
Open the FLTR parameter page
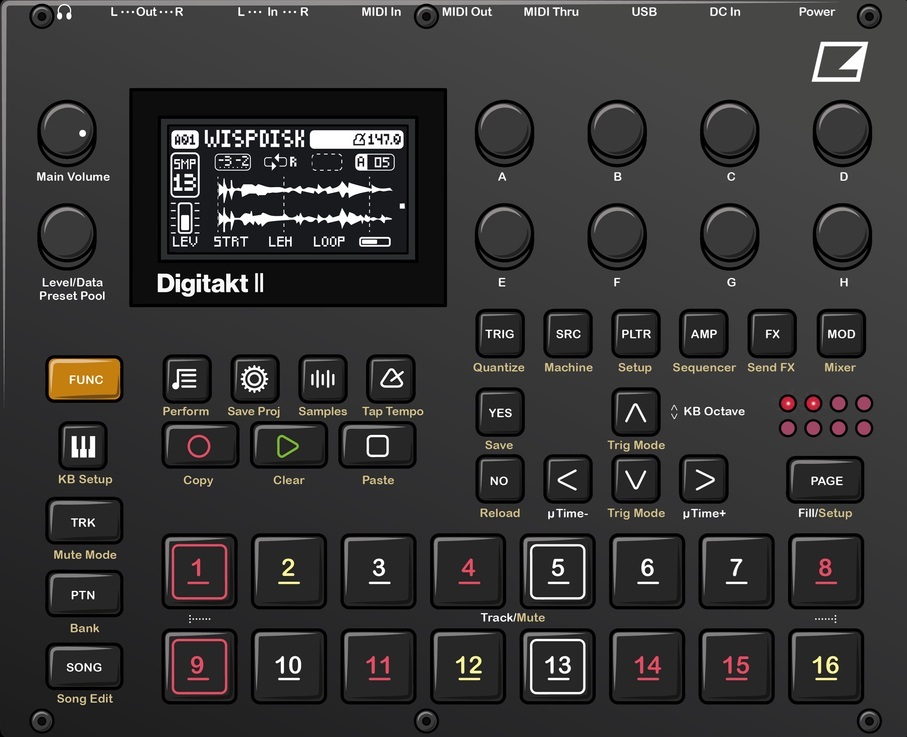pyautogui.click(x=636, y=334)
